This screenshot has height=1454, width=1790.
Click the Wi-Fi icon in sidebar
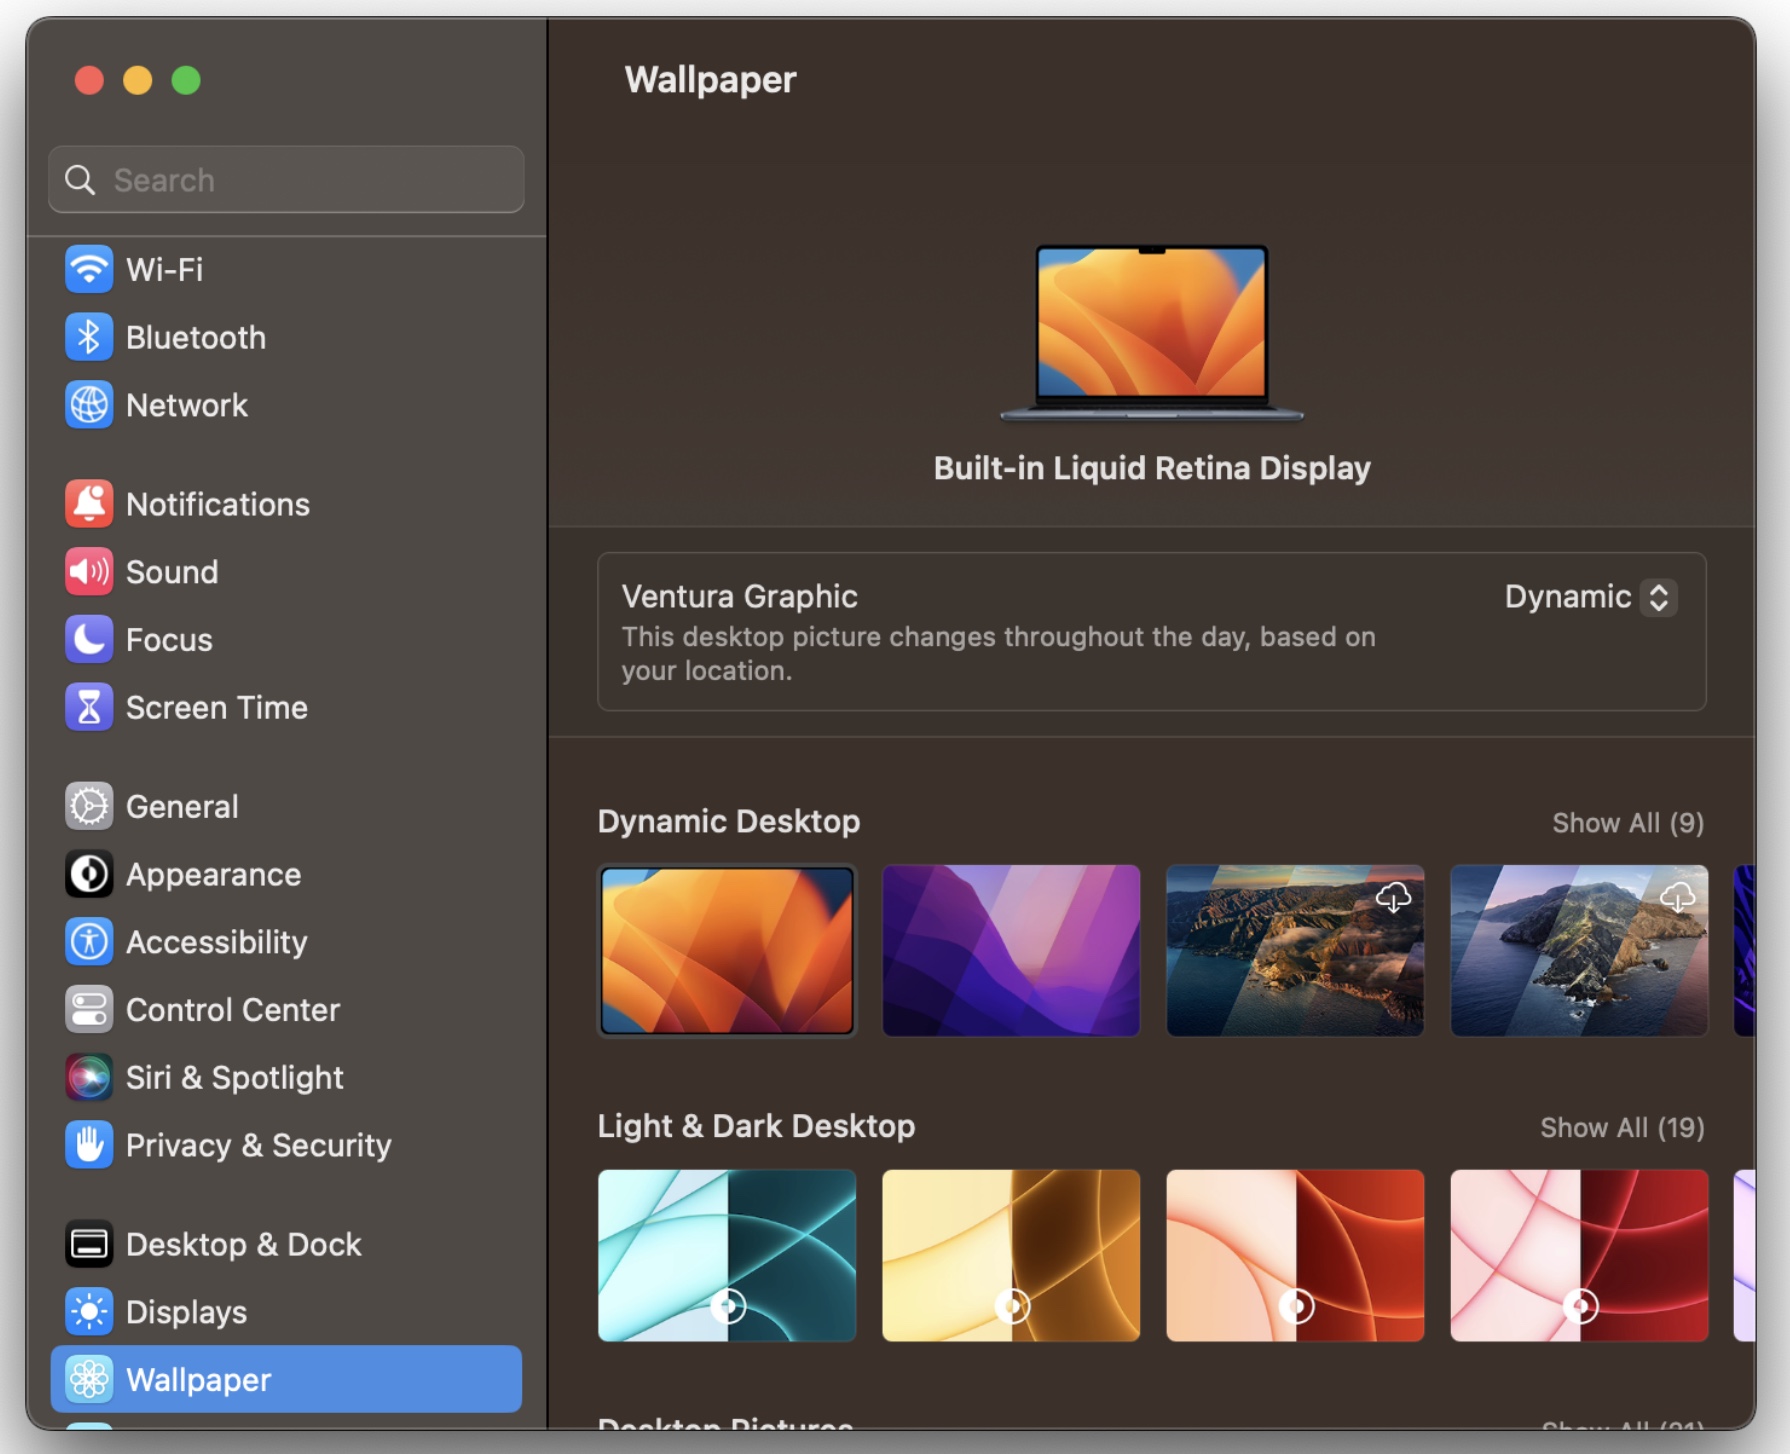click(89, 270)
